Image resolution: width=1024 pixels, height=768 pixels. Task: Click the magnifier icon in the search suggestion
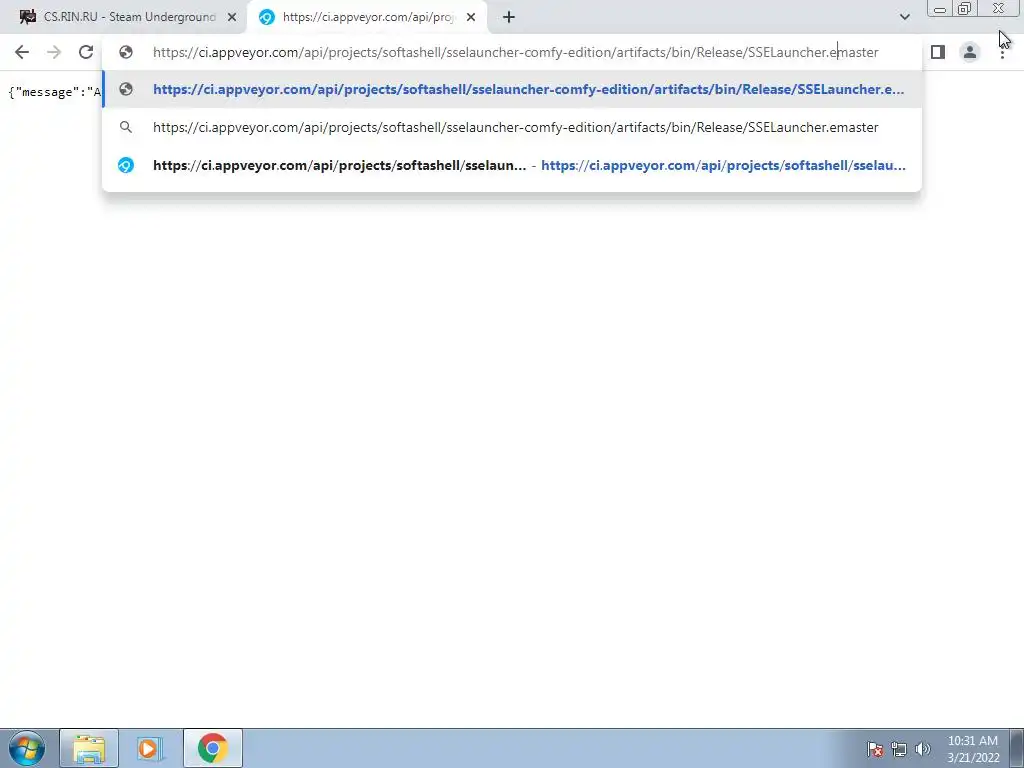tap(126, 127)
